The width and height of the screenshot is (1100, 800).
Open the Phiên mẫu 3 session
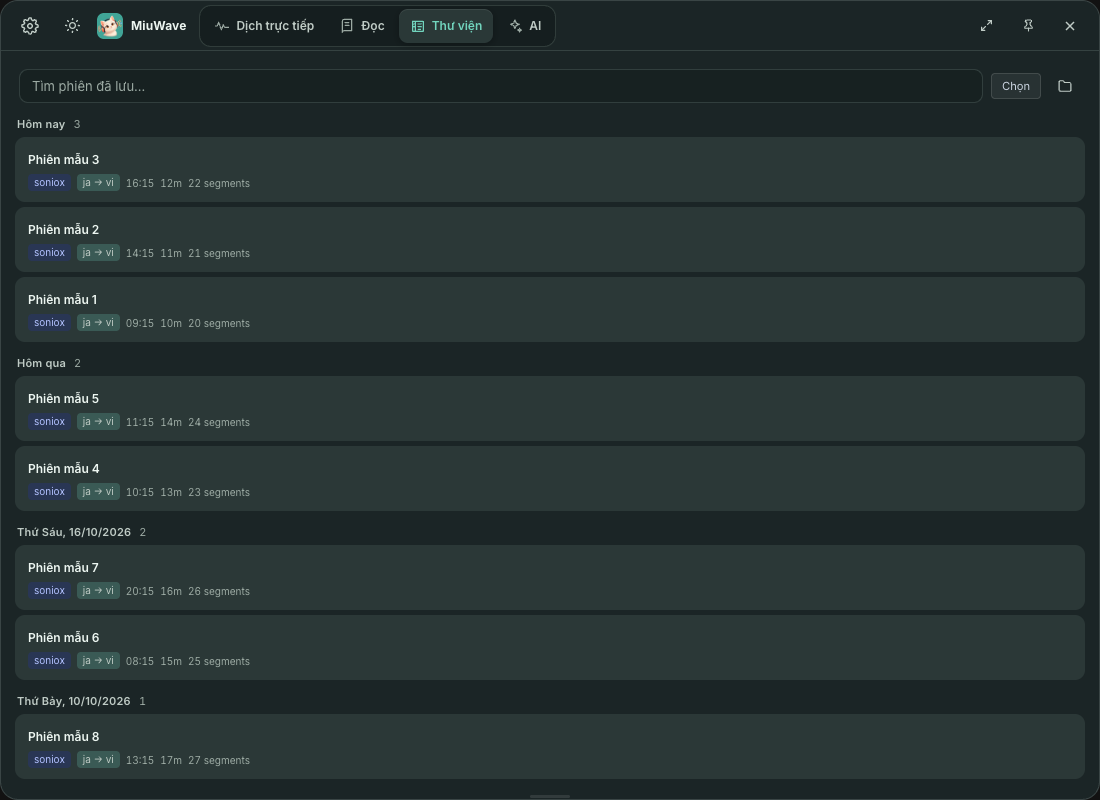click(550, 170)
